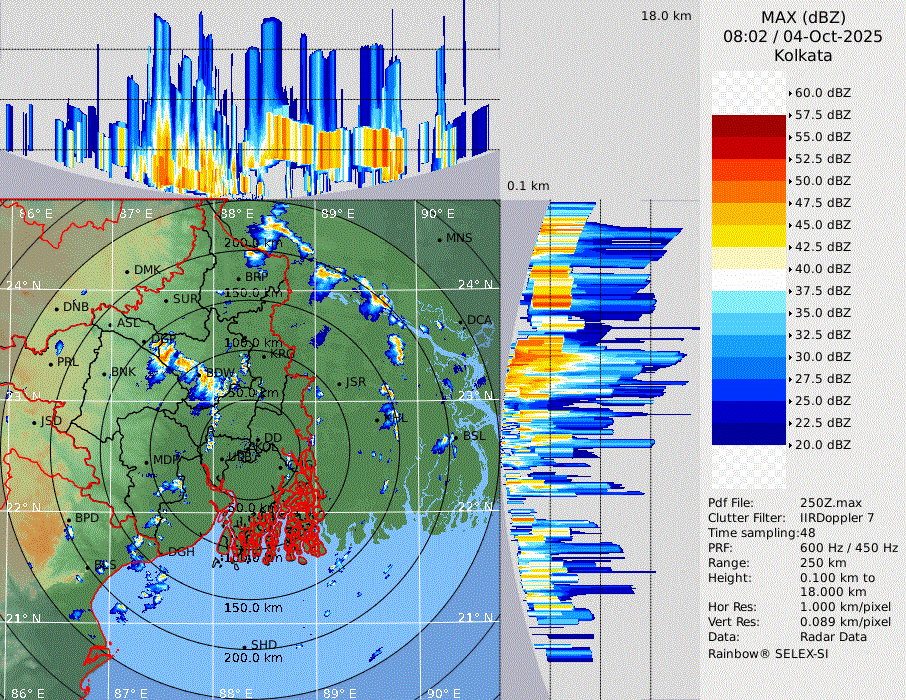Click the IIRDoppler 7 clutter filter value
The height and width of the screenshot is (700, 906).
point(838,518)
